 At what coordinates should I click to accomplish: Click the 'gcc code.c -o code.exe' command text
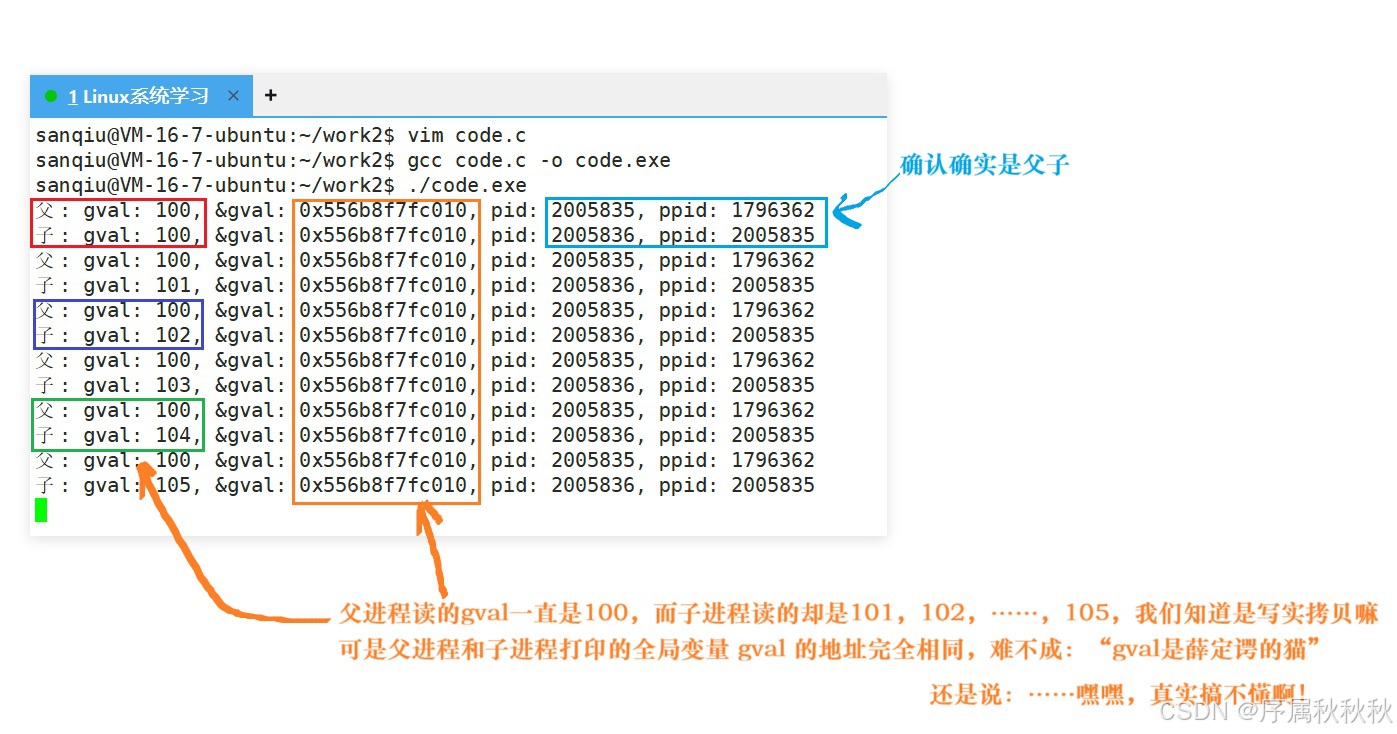pyautogui.click(x=539, y=160)
